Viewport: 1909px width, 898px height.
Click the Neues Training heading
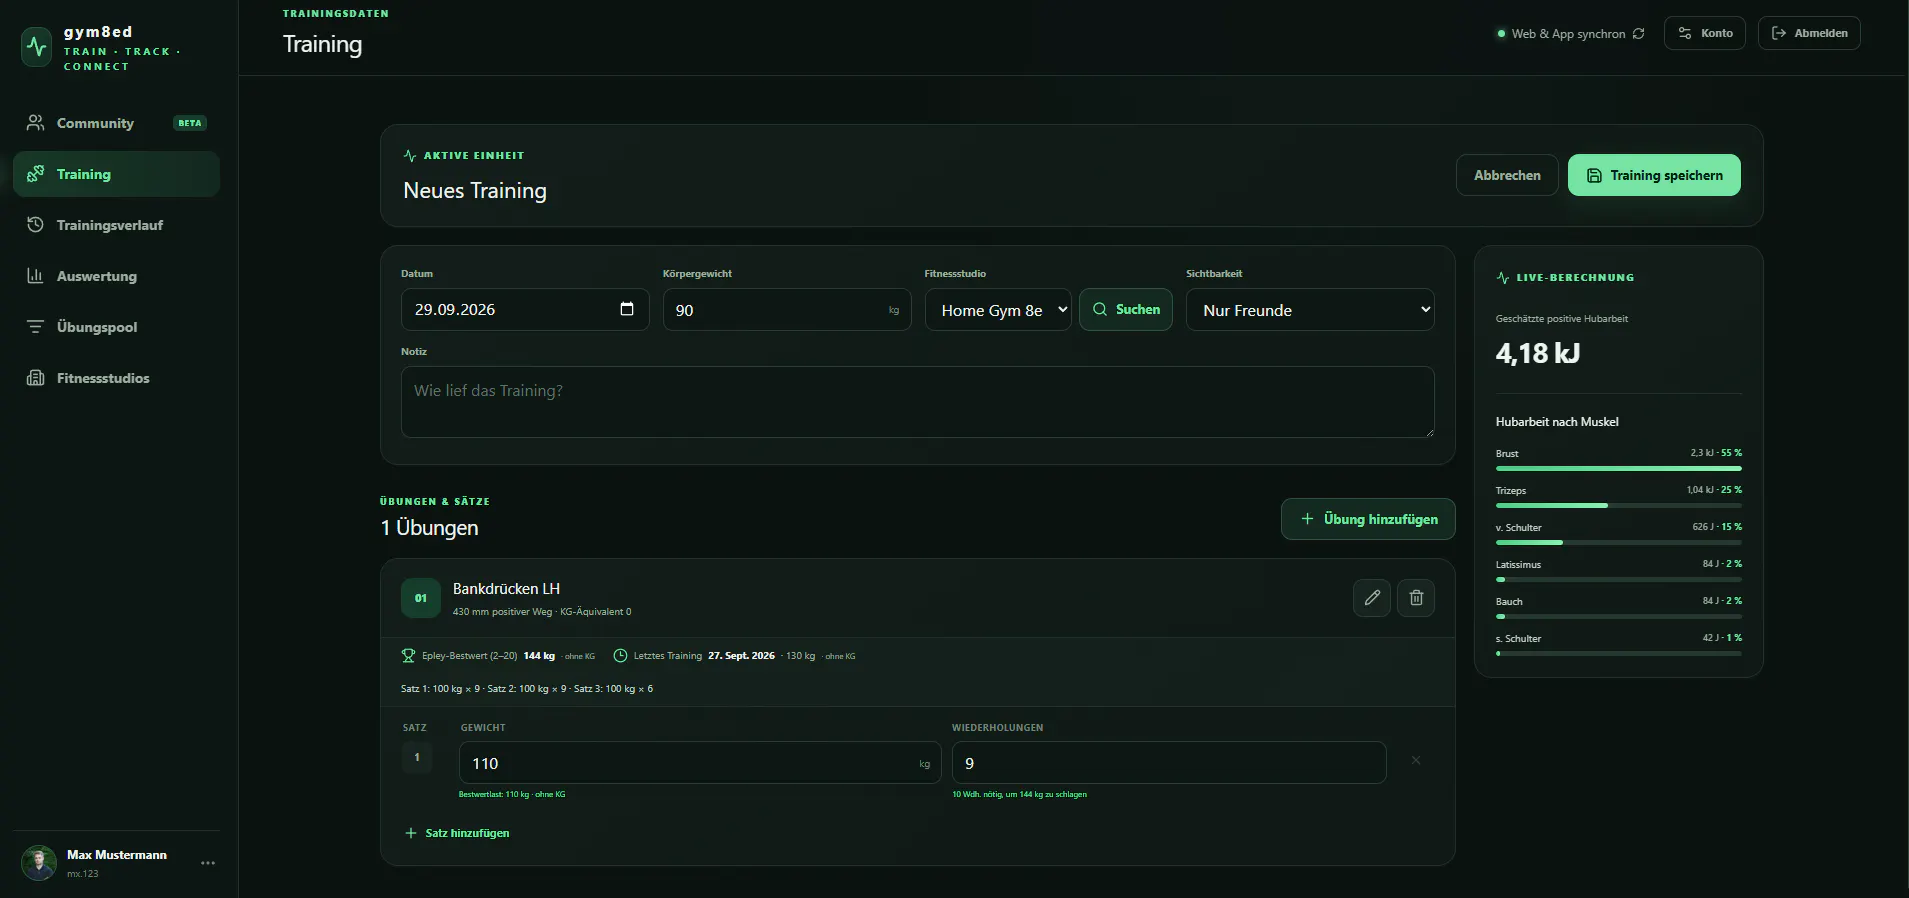[475, 191]
